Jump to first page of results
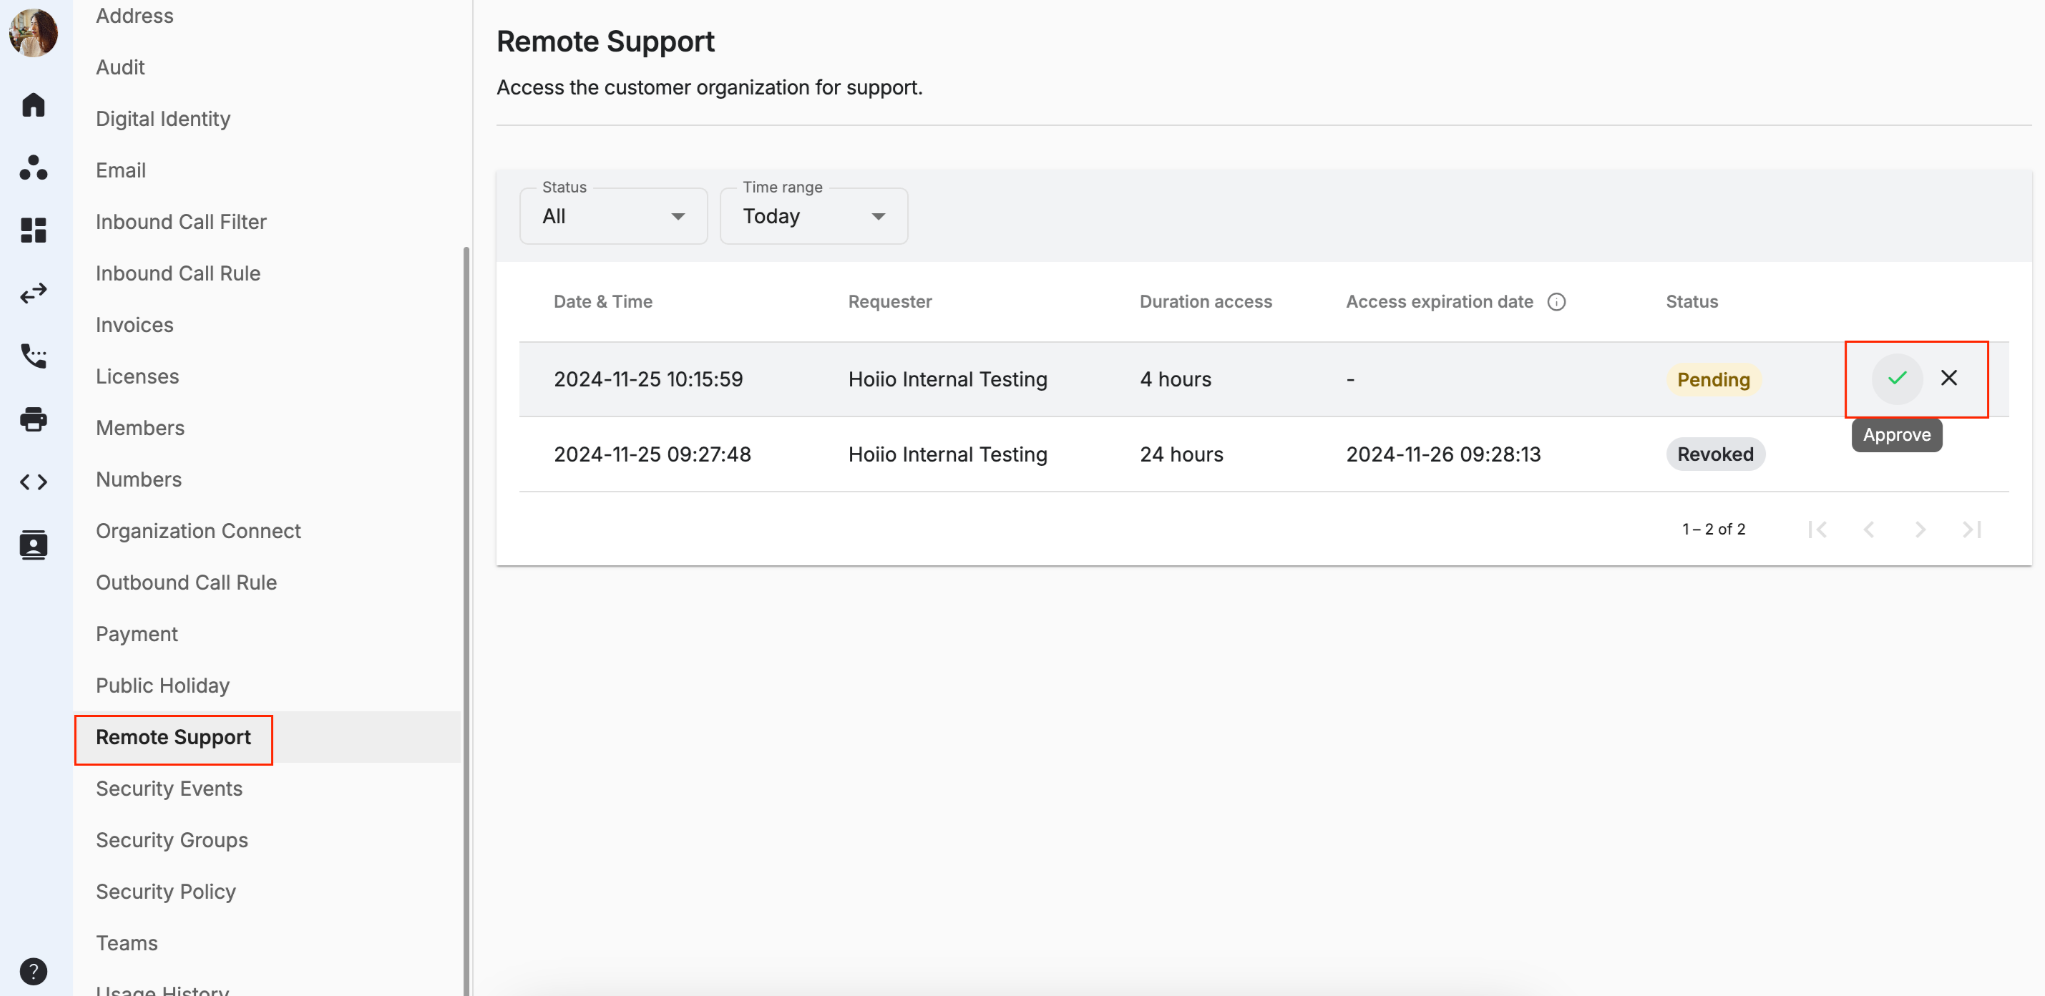2045x996 pixels. pyautogui.click(x=1817, y=529)
